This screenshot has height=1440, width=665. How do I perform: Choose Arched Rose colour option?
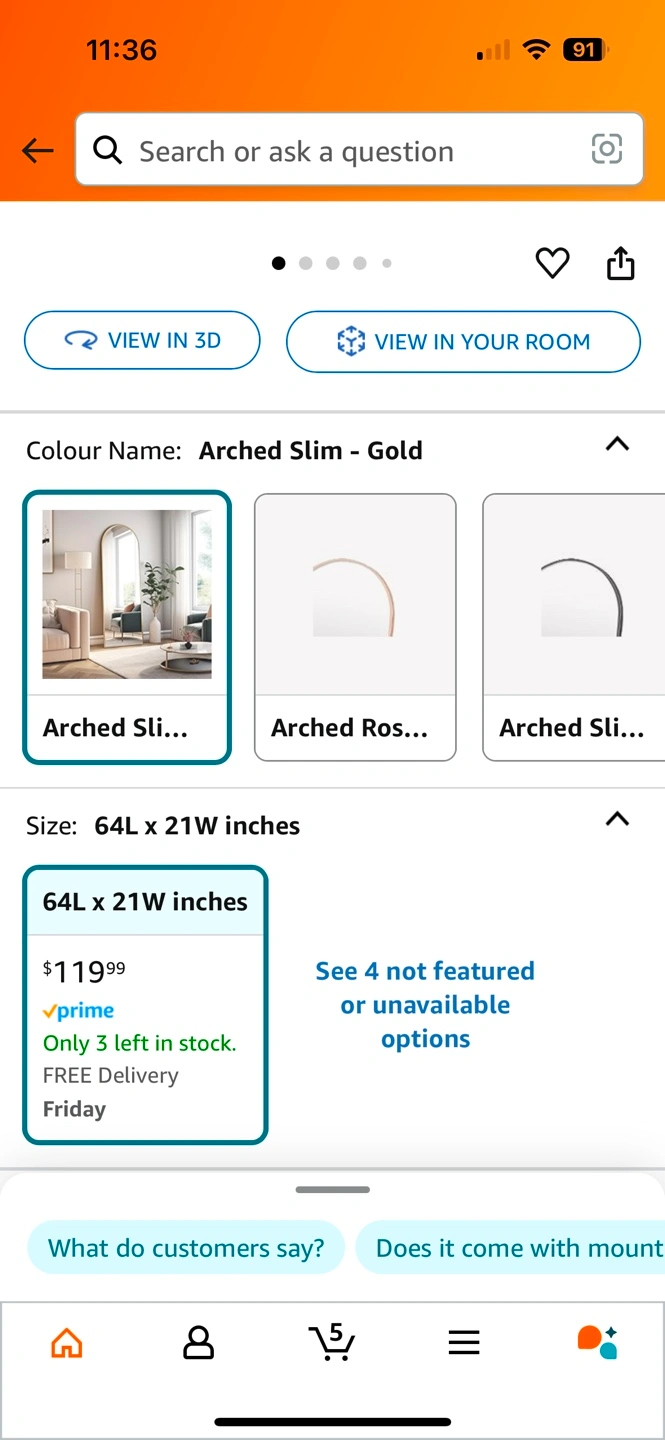355,627
